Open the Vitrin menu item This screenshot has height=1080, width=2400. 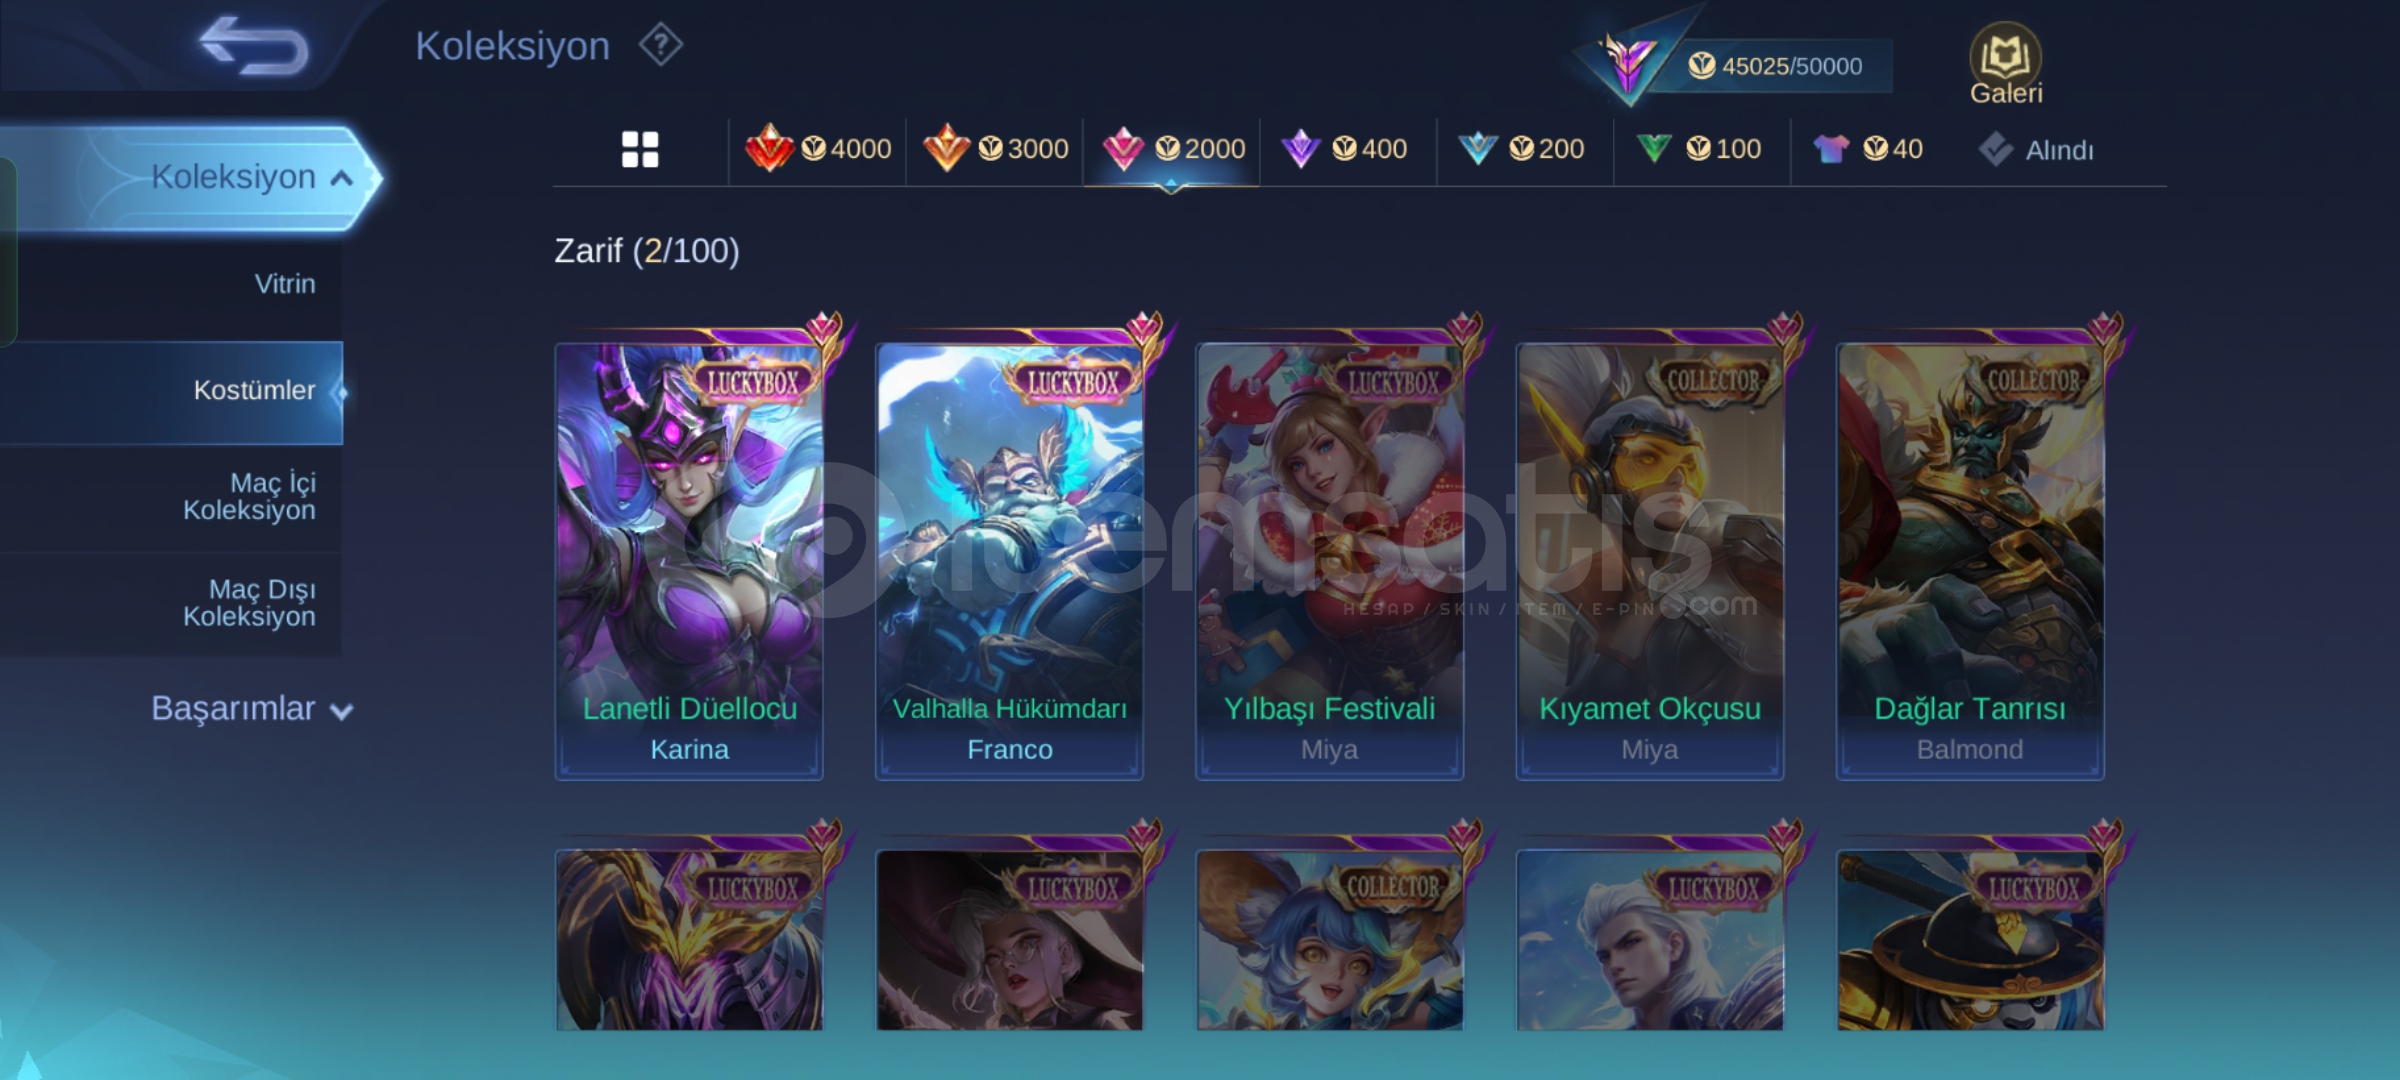pyautogui.click(x=172, y=284)
